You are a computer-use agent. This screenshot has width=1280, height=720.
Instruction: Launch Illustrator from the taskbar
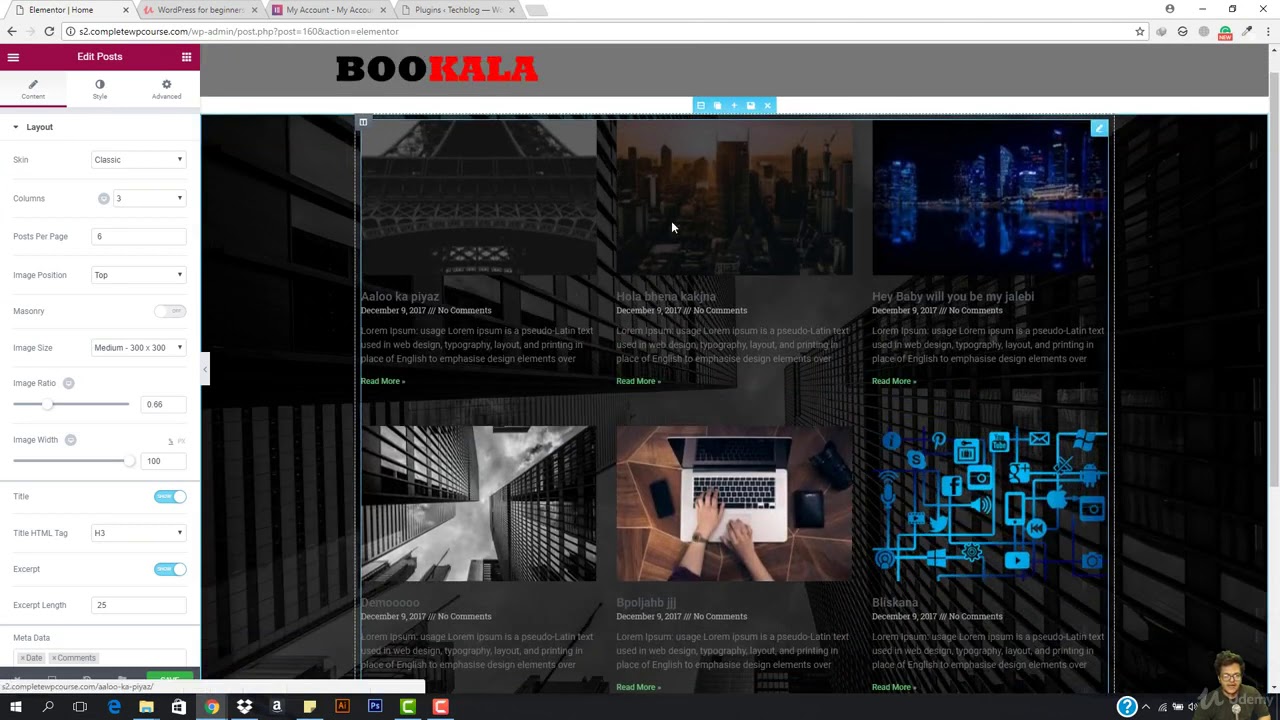click(342, 707)
